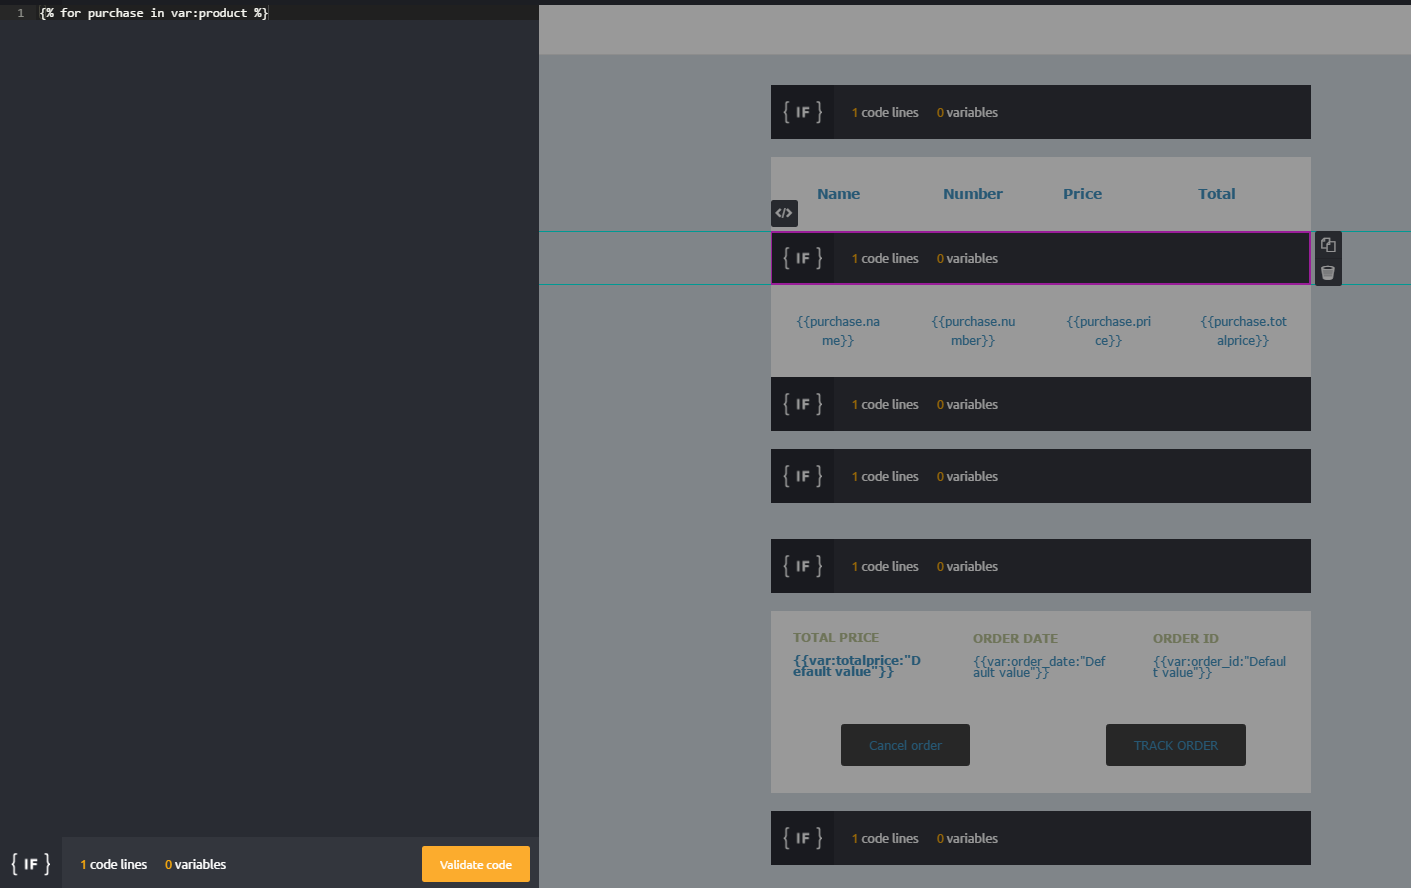Click the IF icon in the purple-outlined block
This screenshot has height=888, width=1411.
tap(802, 258)
